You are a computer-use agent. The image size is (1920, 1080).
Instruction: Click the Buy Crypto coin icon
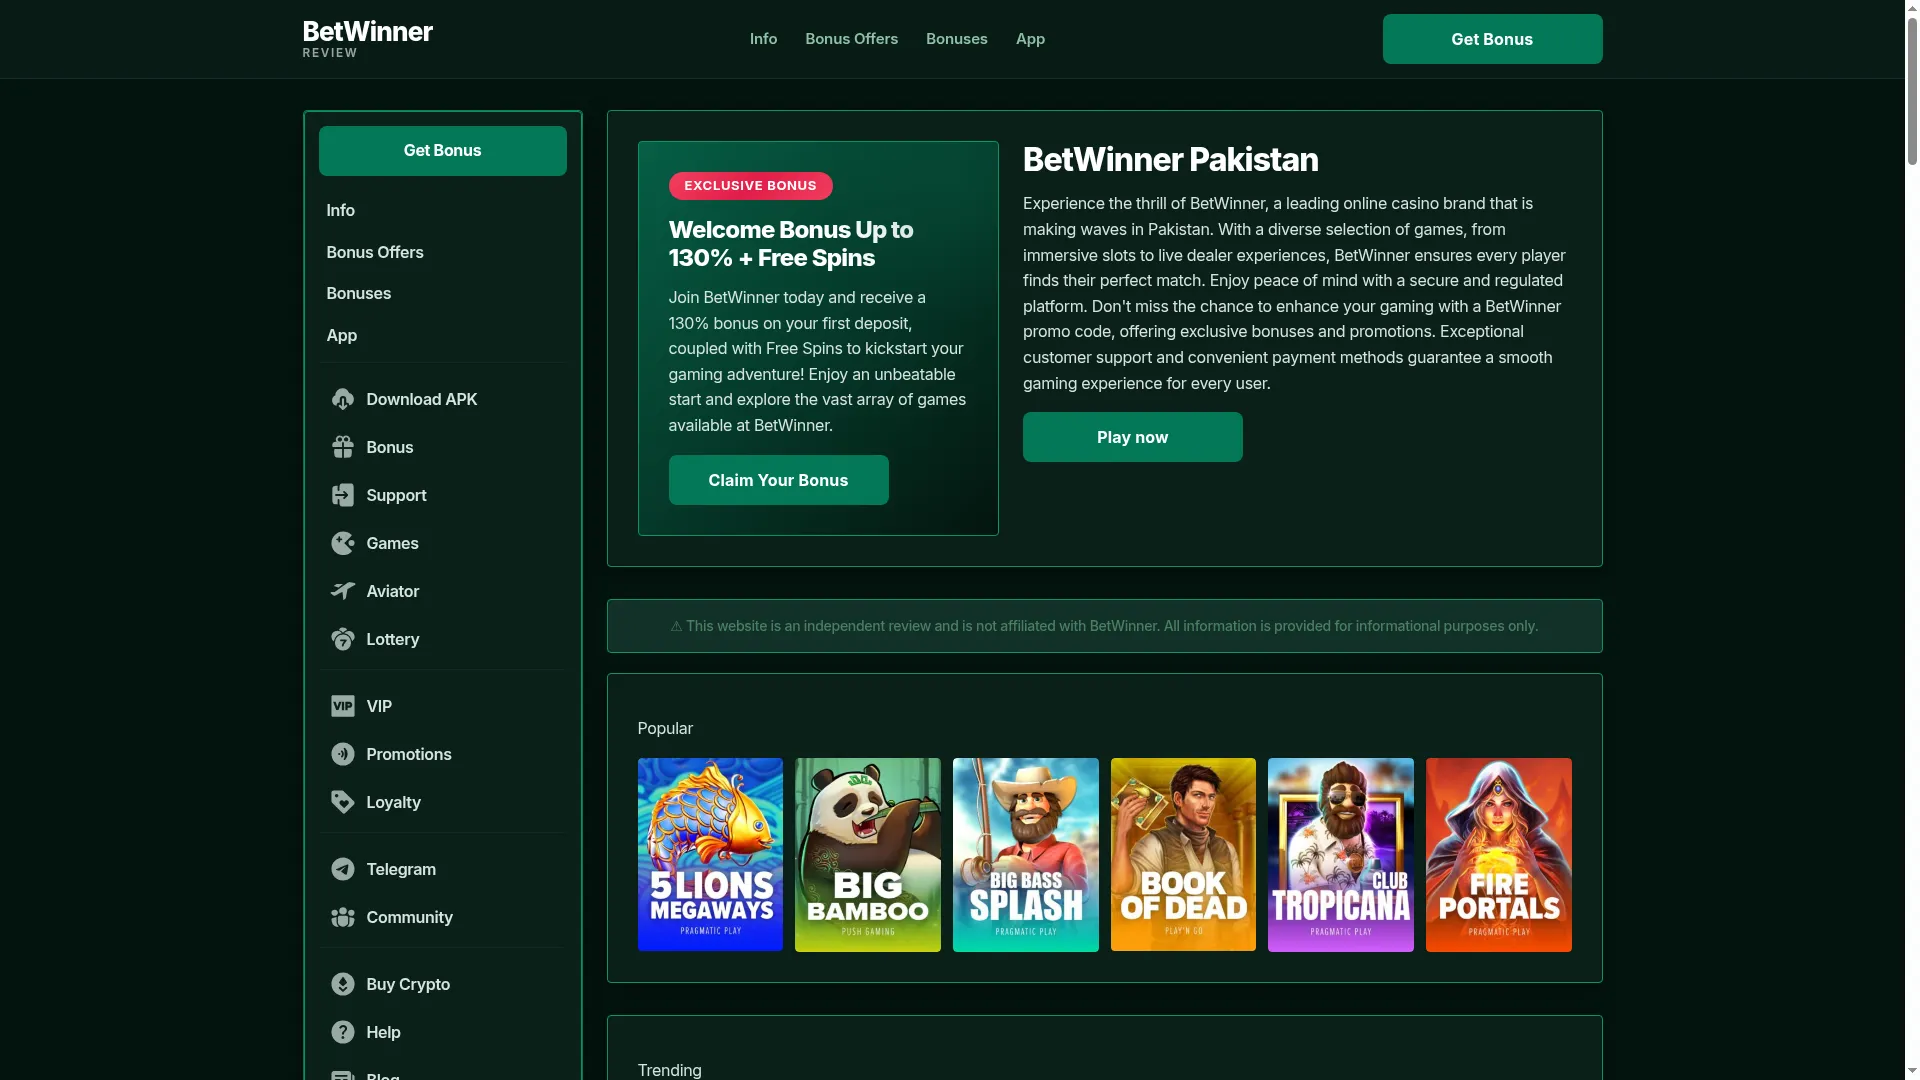[342, 984]
